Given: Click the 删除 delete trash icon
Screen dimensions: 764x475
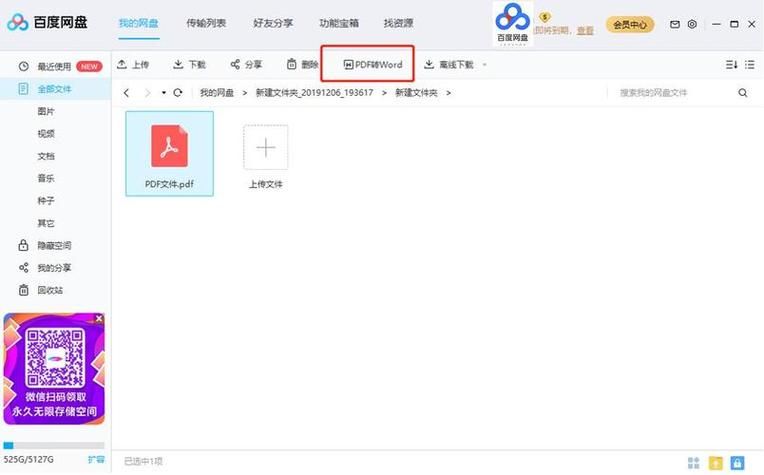Looking at the screenshot, I should [x=292, y=65].
